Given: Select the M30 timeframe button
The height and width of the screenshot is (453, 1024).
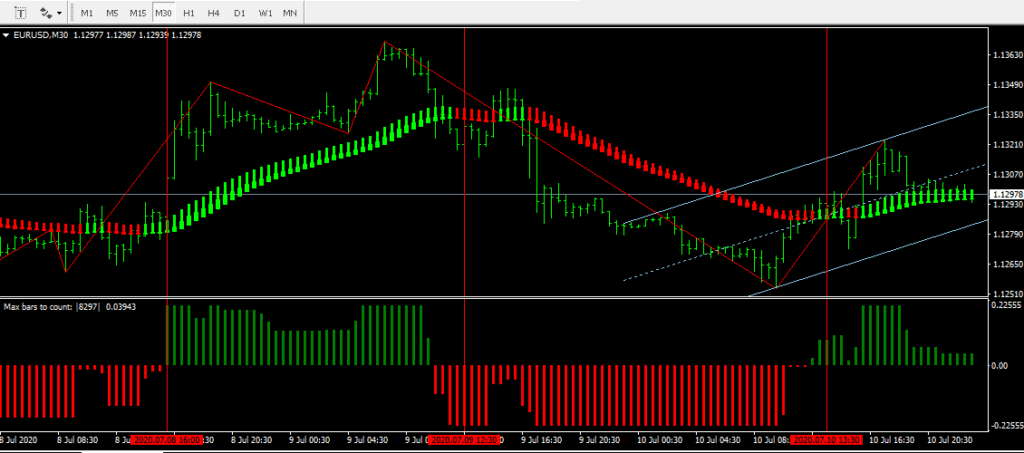Looking at the screenshot, I should (x=163, y=13).
